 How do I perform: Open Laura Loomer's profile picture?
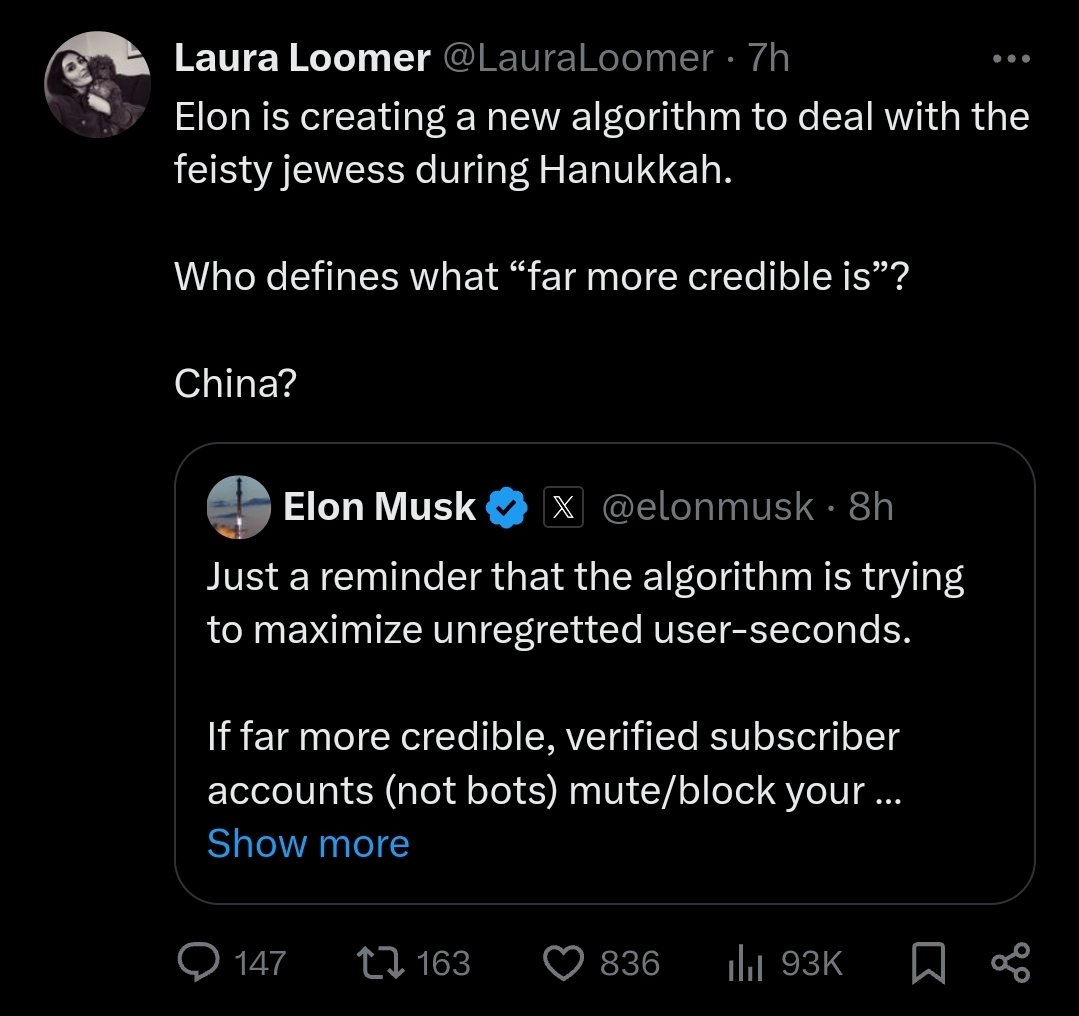click(97, 84)
